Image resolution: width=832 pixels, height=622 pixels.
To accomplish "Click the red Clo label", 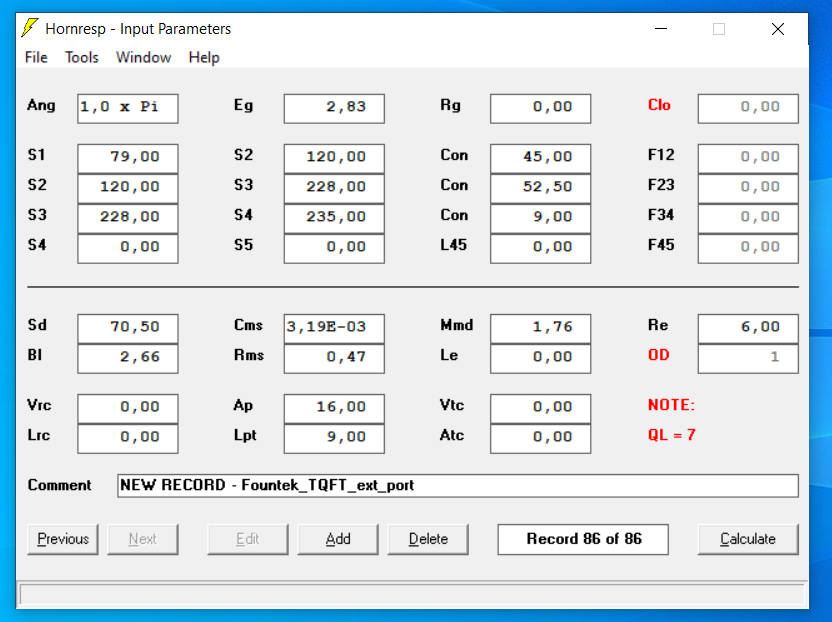I will pos(659,105).
